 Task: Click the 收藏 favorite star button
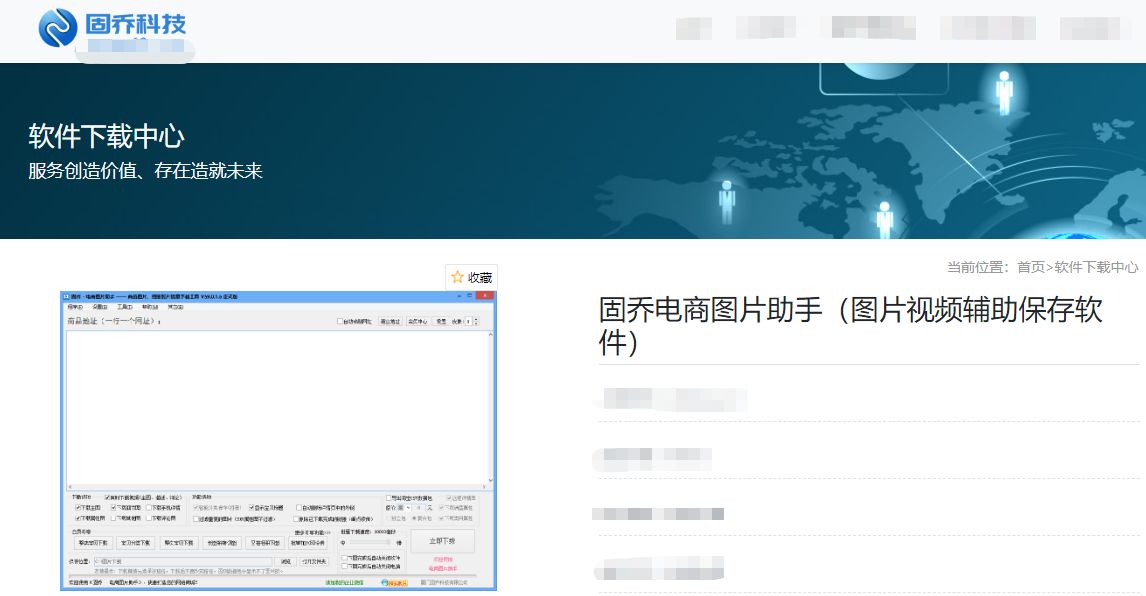pyautogui.click(x=471, y=277)
